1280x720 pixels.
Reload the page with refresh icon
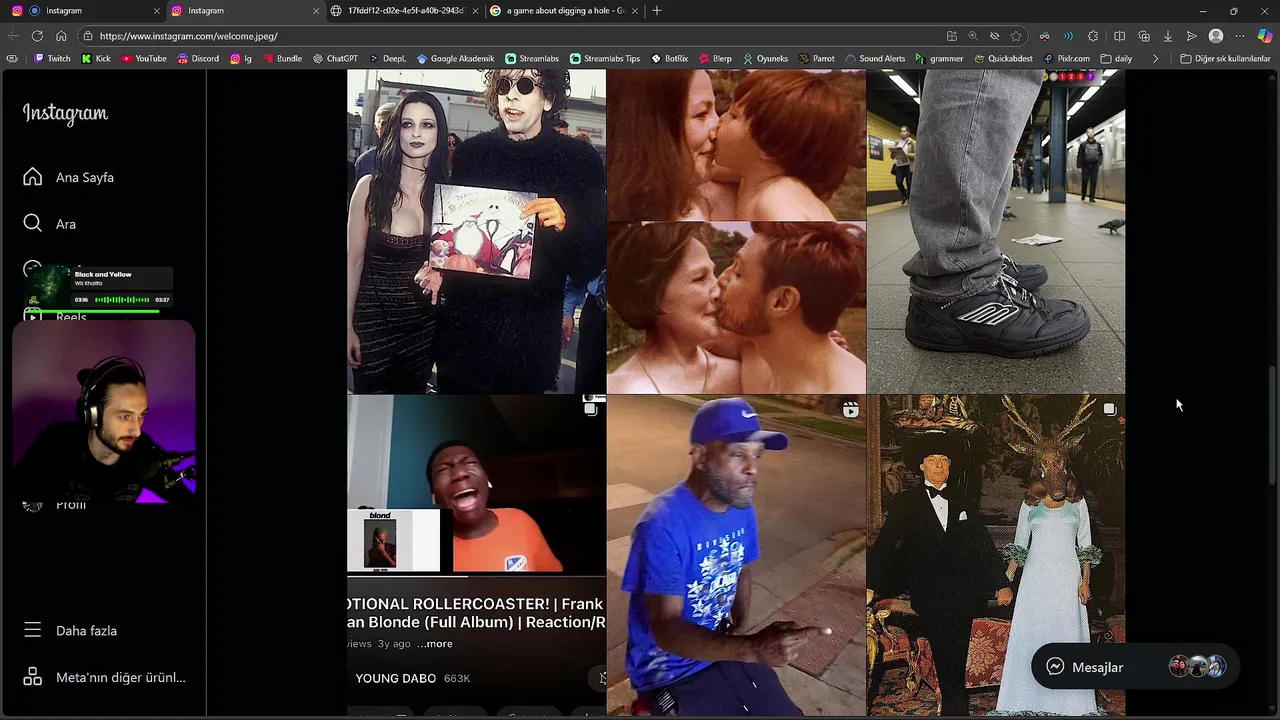(x=37, y=36)
